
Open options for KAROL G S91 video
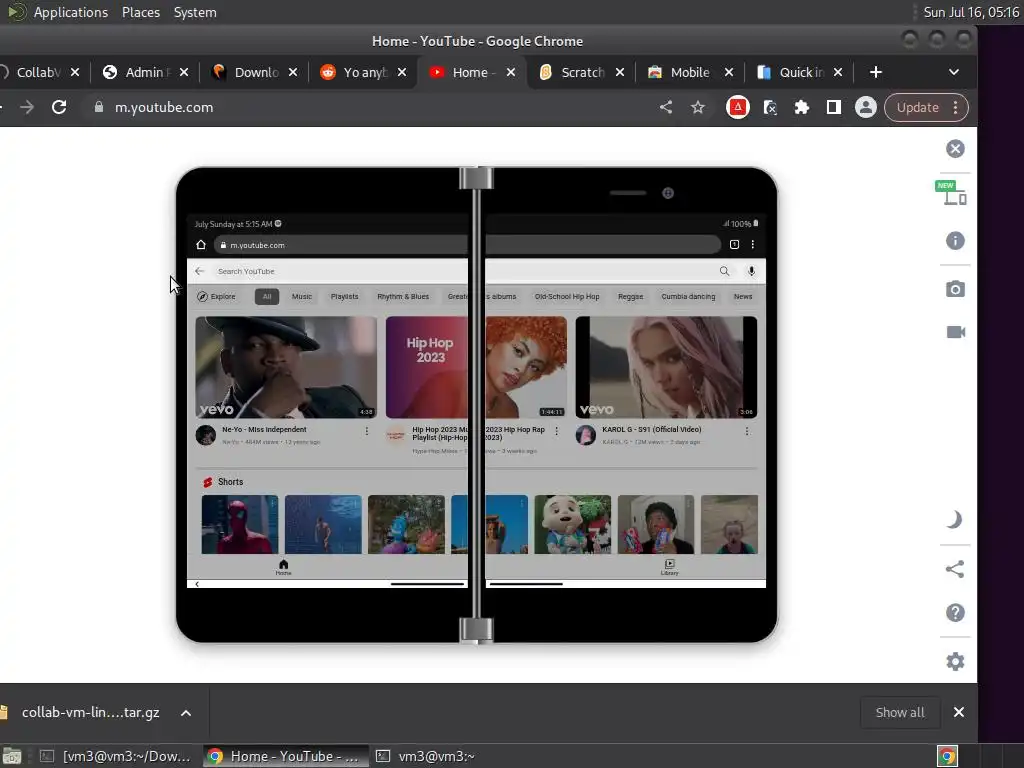coord(746,431)
